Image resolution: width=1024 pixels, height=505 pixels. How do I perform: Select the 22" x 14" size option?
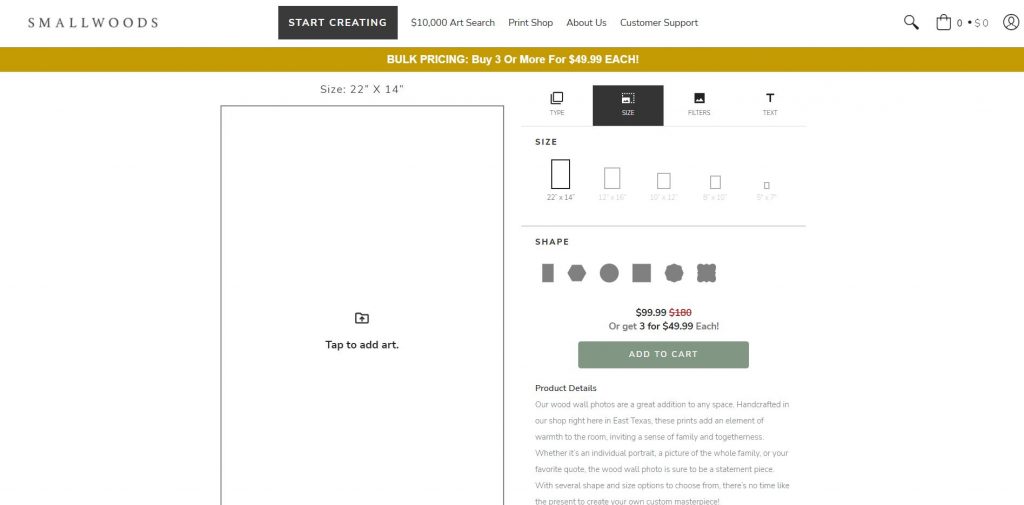(x=560, y=180)
